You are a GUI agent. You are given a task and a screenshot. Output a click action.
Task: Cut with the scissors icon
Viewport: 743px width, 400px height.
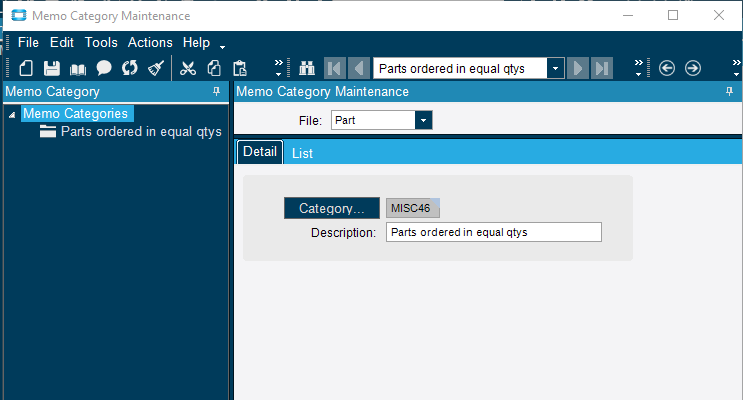[x=188, y=68]
